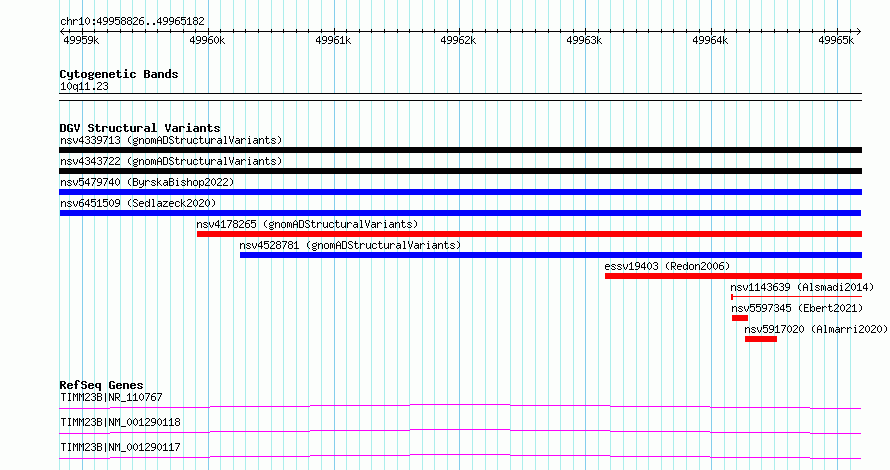
Task: Select the nsv4528781 gnomAD label
Action: 350,245
